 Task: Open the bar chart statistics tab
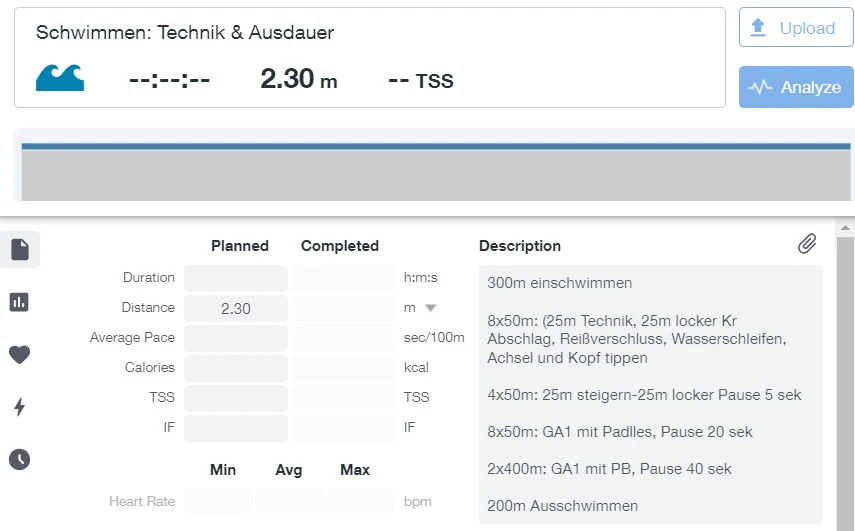pyautogui.click(x=19, y=301)
